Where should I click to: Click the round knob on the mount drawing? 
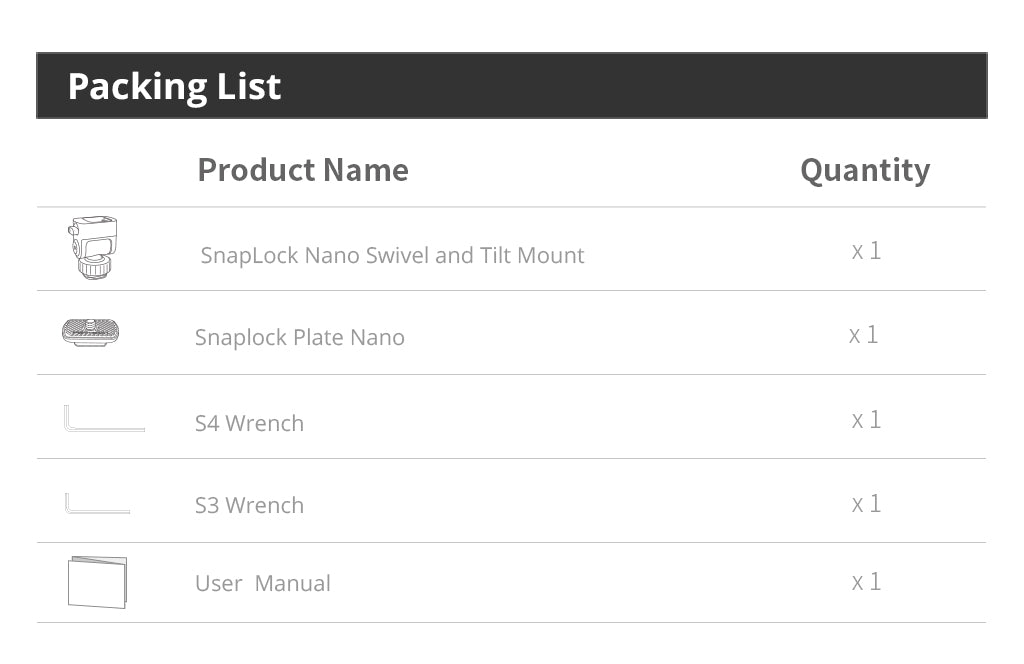coord(94,268)
